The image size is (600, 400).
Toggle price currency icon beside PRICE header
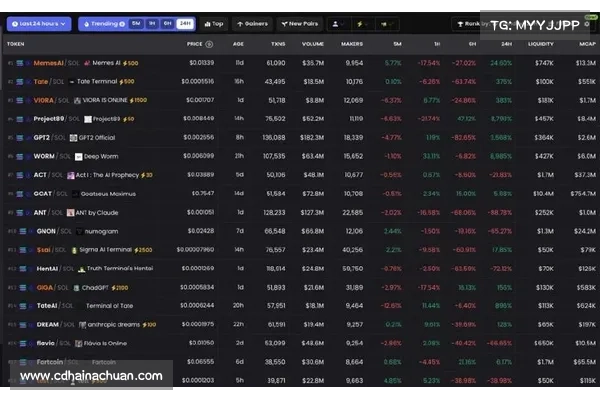pyautogui.click(x=209, y=44)
